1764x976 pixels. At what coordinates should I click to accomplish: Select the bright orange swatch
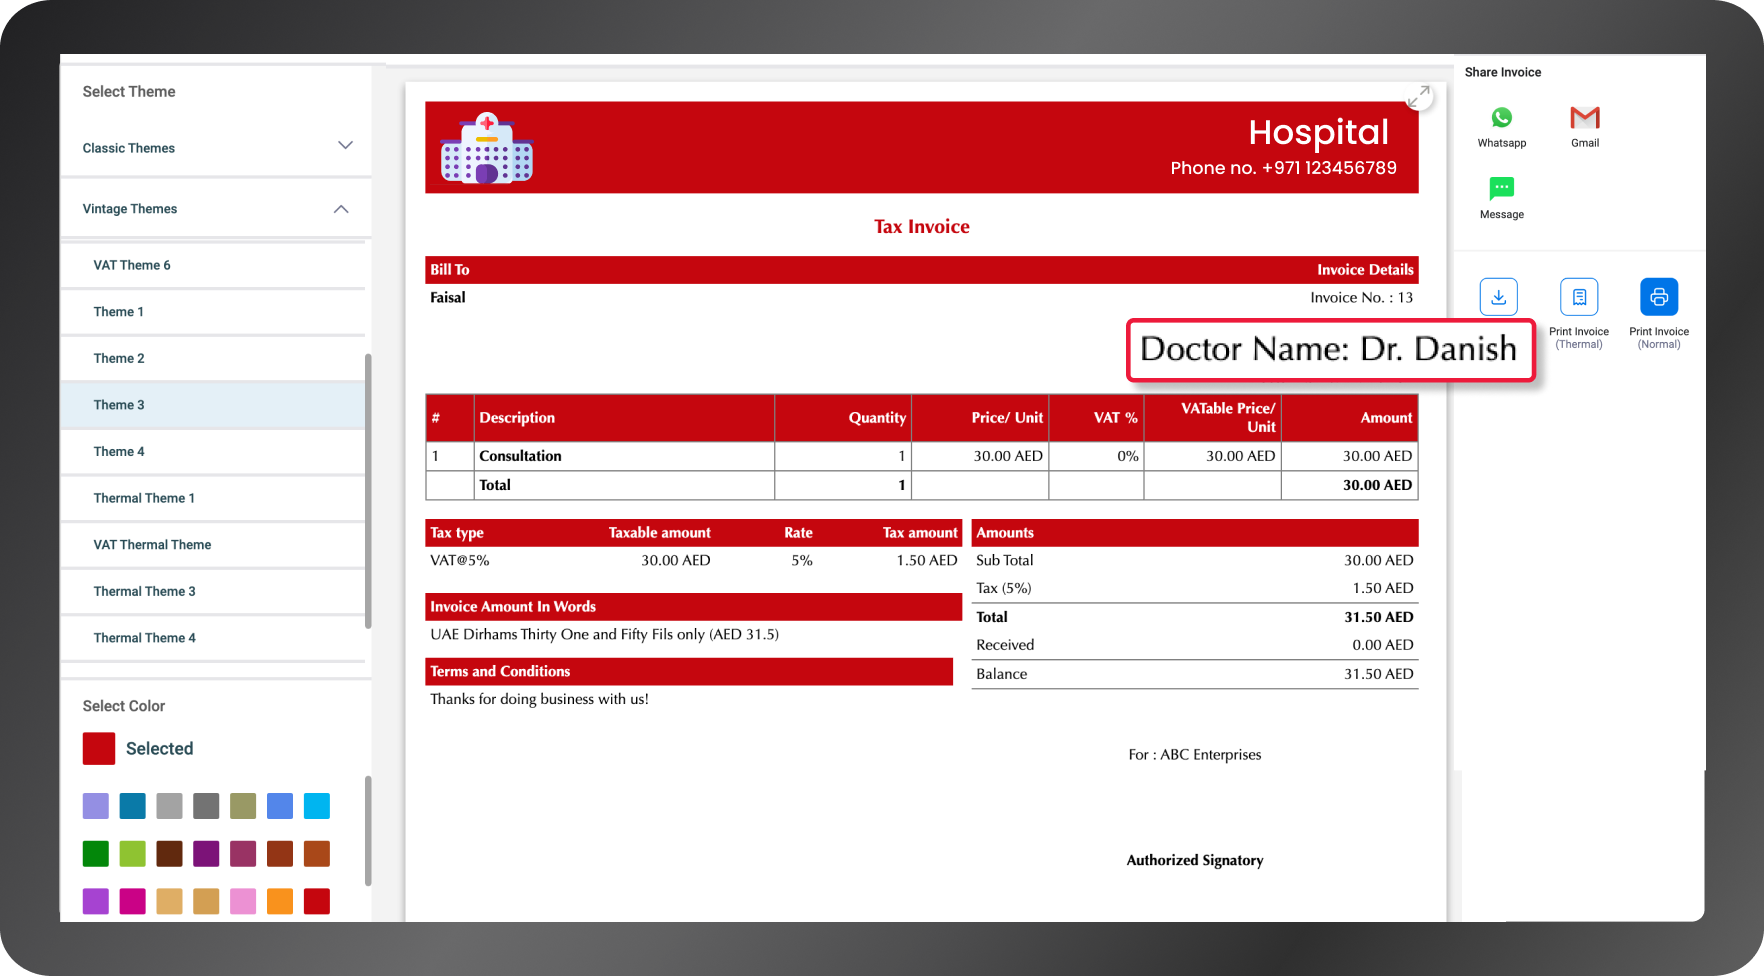coord(280,901)
